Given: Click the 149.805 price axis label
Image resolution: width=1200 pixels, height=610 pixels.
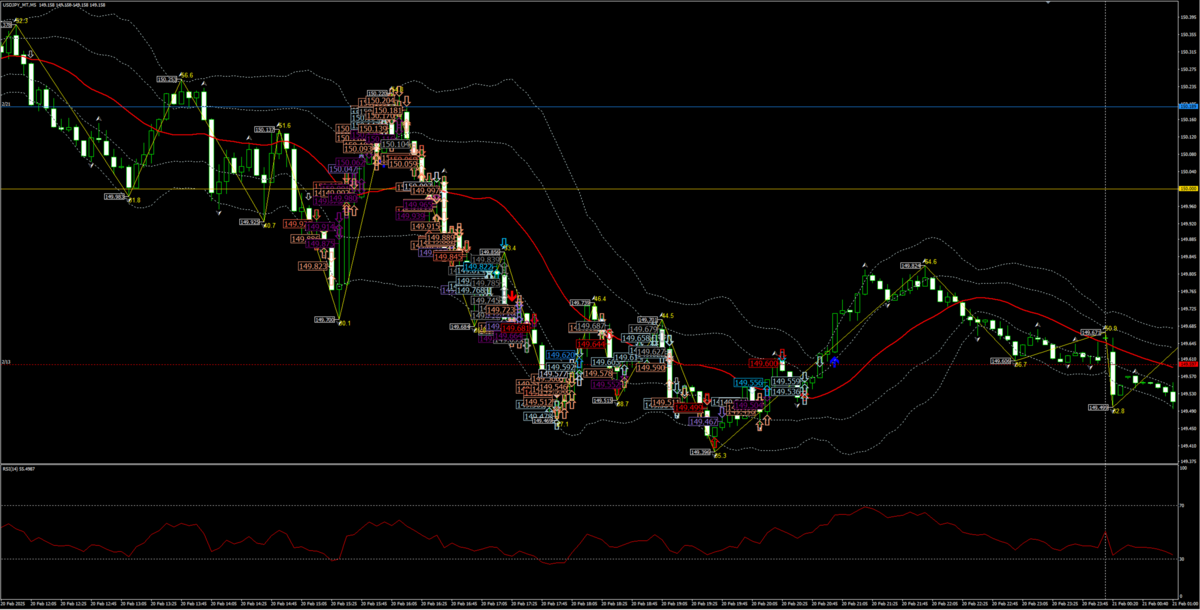Looking at the screenshot, I should click(1189, 274).
